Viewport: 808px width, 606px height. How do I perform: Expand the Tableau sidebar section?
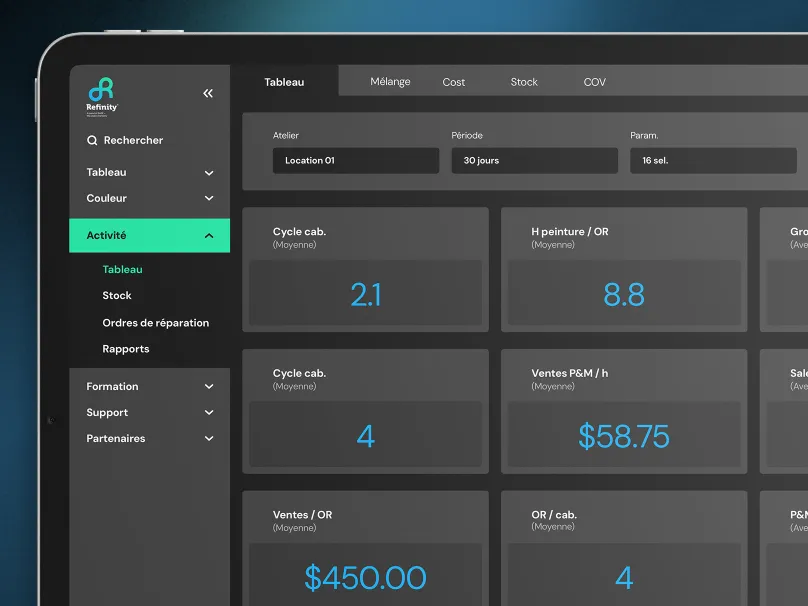[209, 173]
